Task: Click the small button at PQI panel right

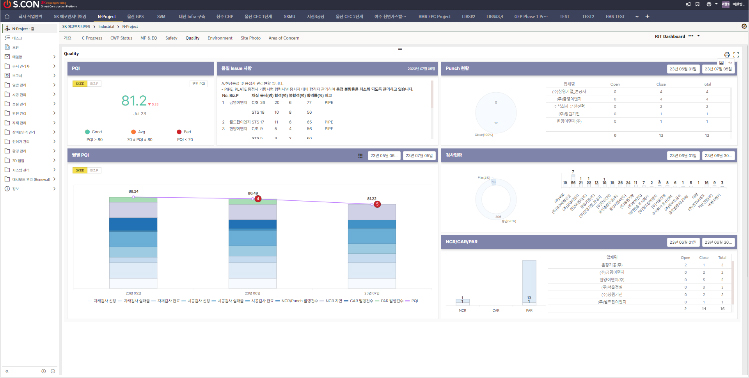Action: 199,84
